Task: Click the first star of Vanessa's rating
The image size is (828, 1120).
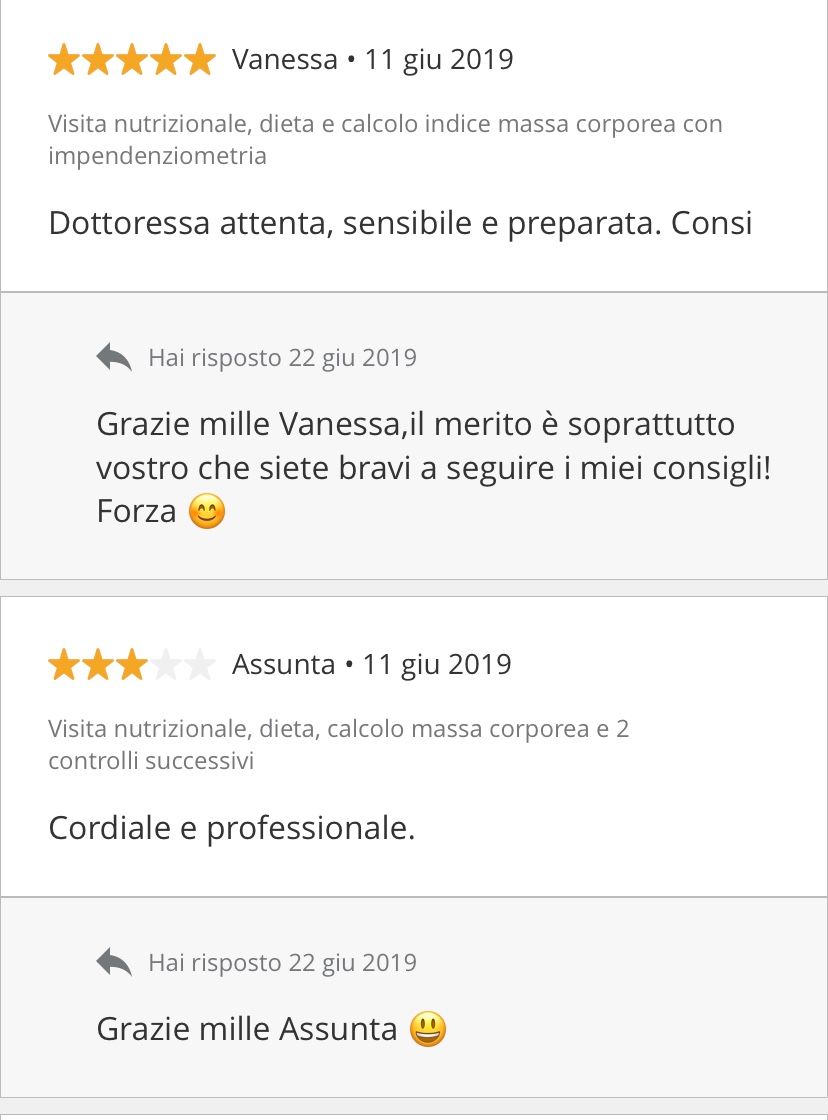Action: [x=64, y=60]
